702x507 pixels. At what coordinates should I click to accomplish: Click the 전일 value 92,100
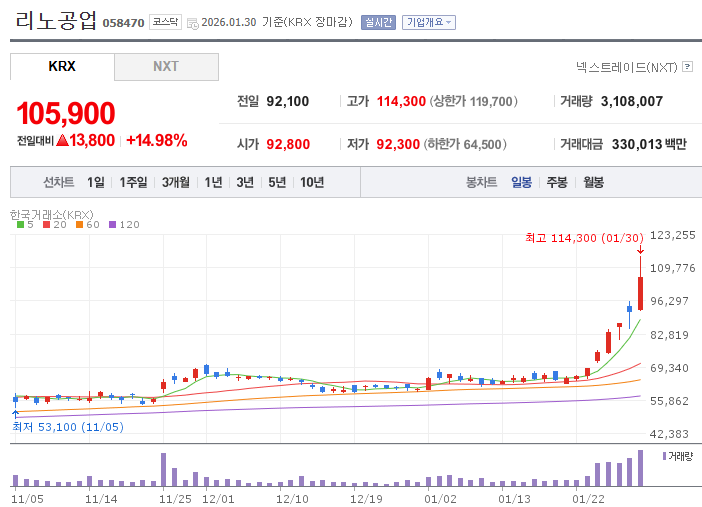coord(287,101)
